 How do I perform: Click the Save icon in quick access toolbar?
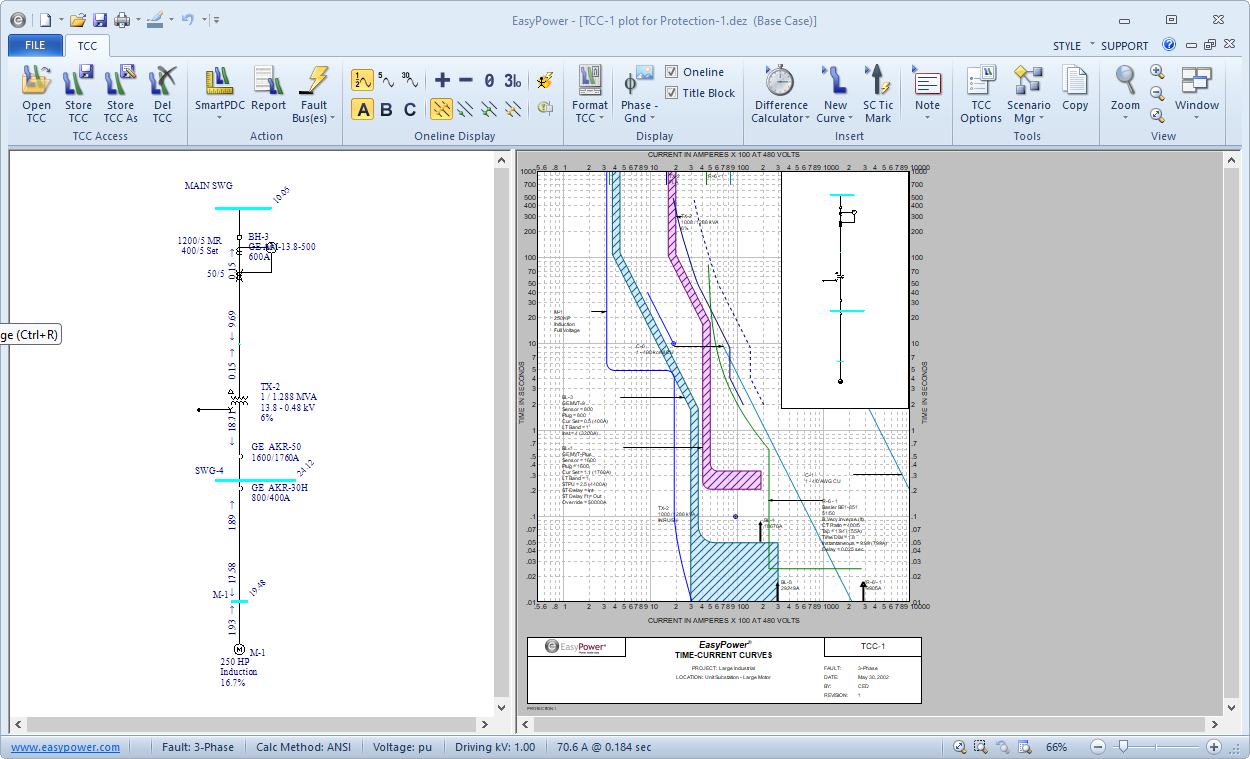click(x=99, y=19)
